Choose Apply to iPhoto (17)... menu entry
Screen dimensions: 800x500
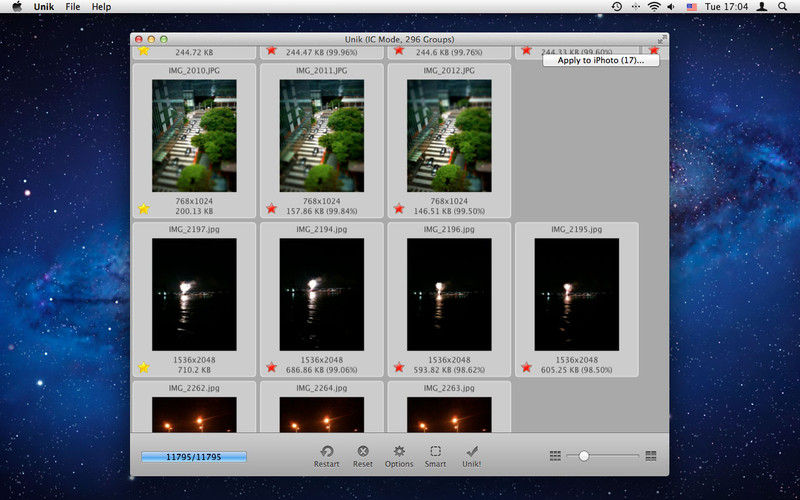(601, 60)
